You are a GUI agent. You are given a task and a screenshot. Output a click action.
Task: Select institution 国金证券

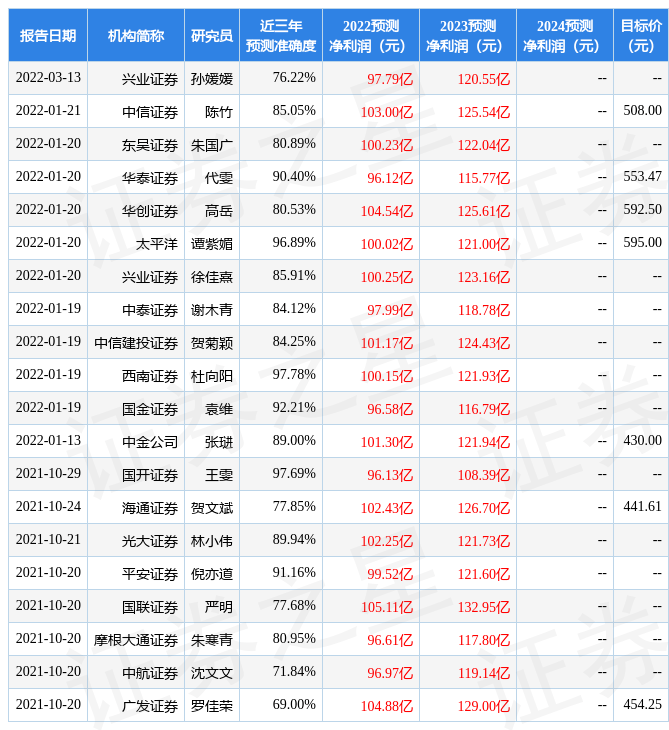[x=150, y=409]
